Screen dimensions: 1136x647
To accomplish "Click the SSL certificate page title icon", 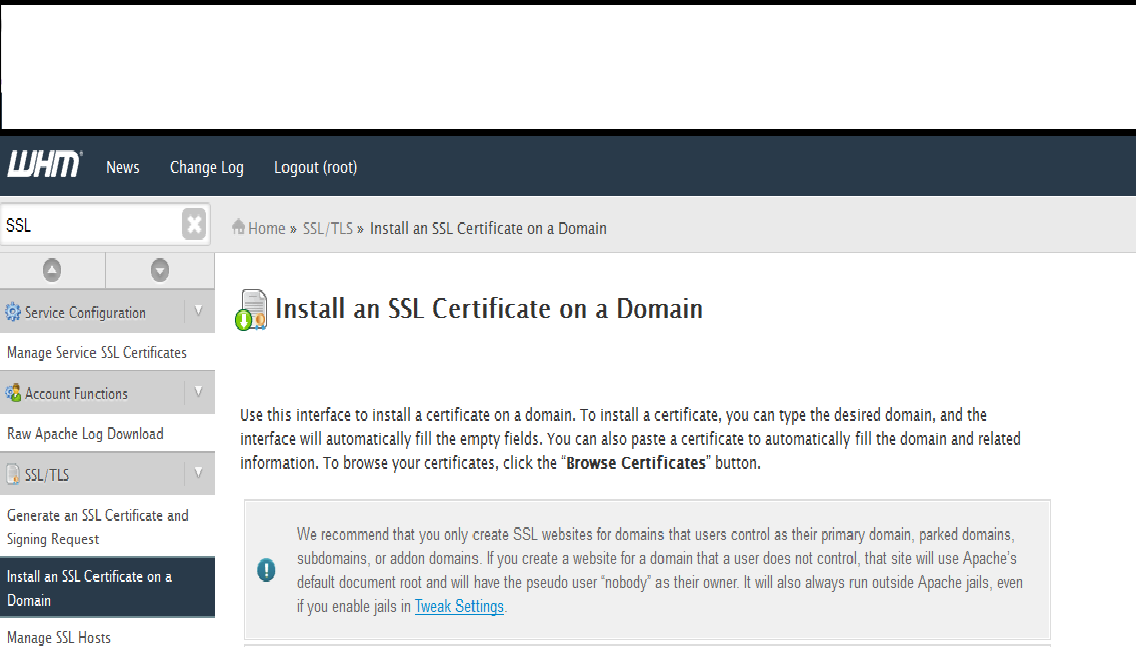I will pyautogui.click(x=251, y=308).
